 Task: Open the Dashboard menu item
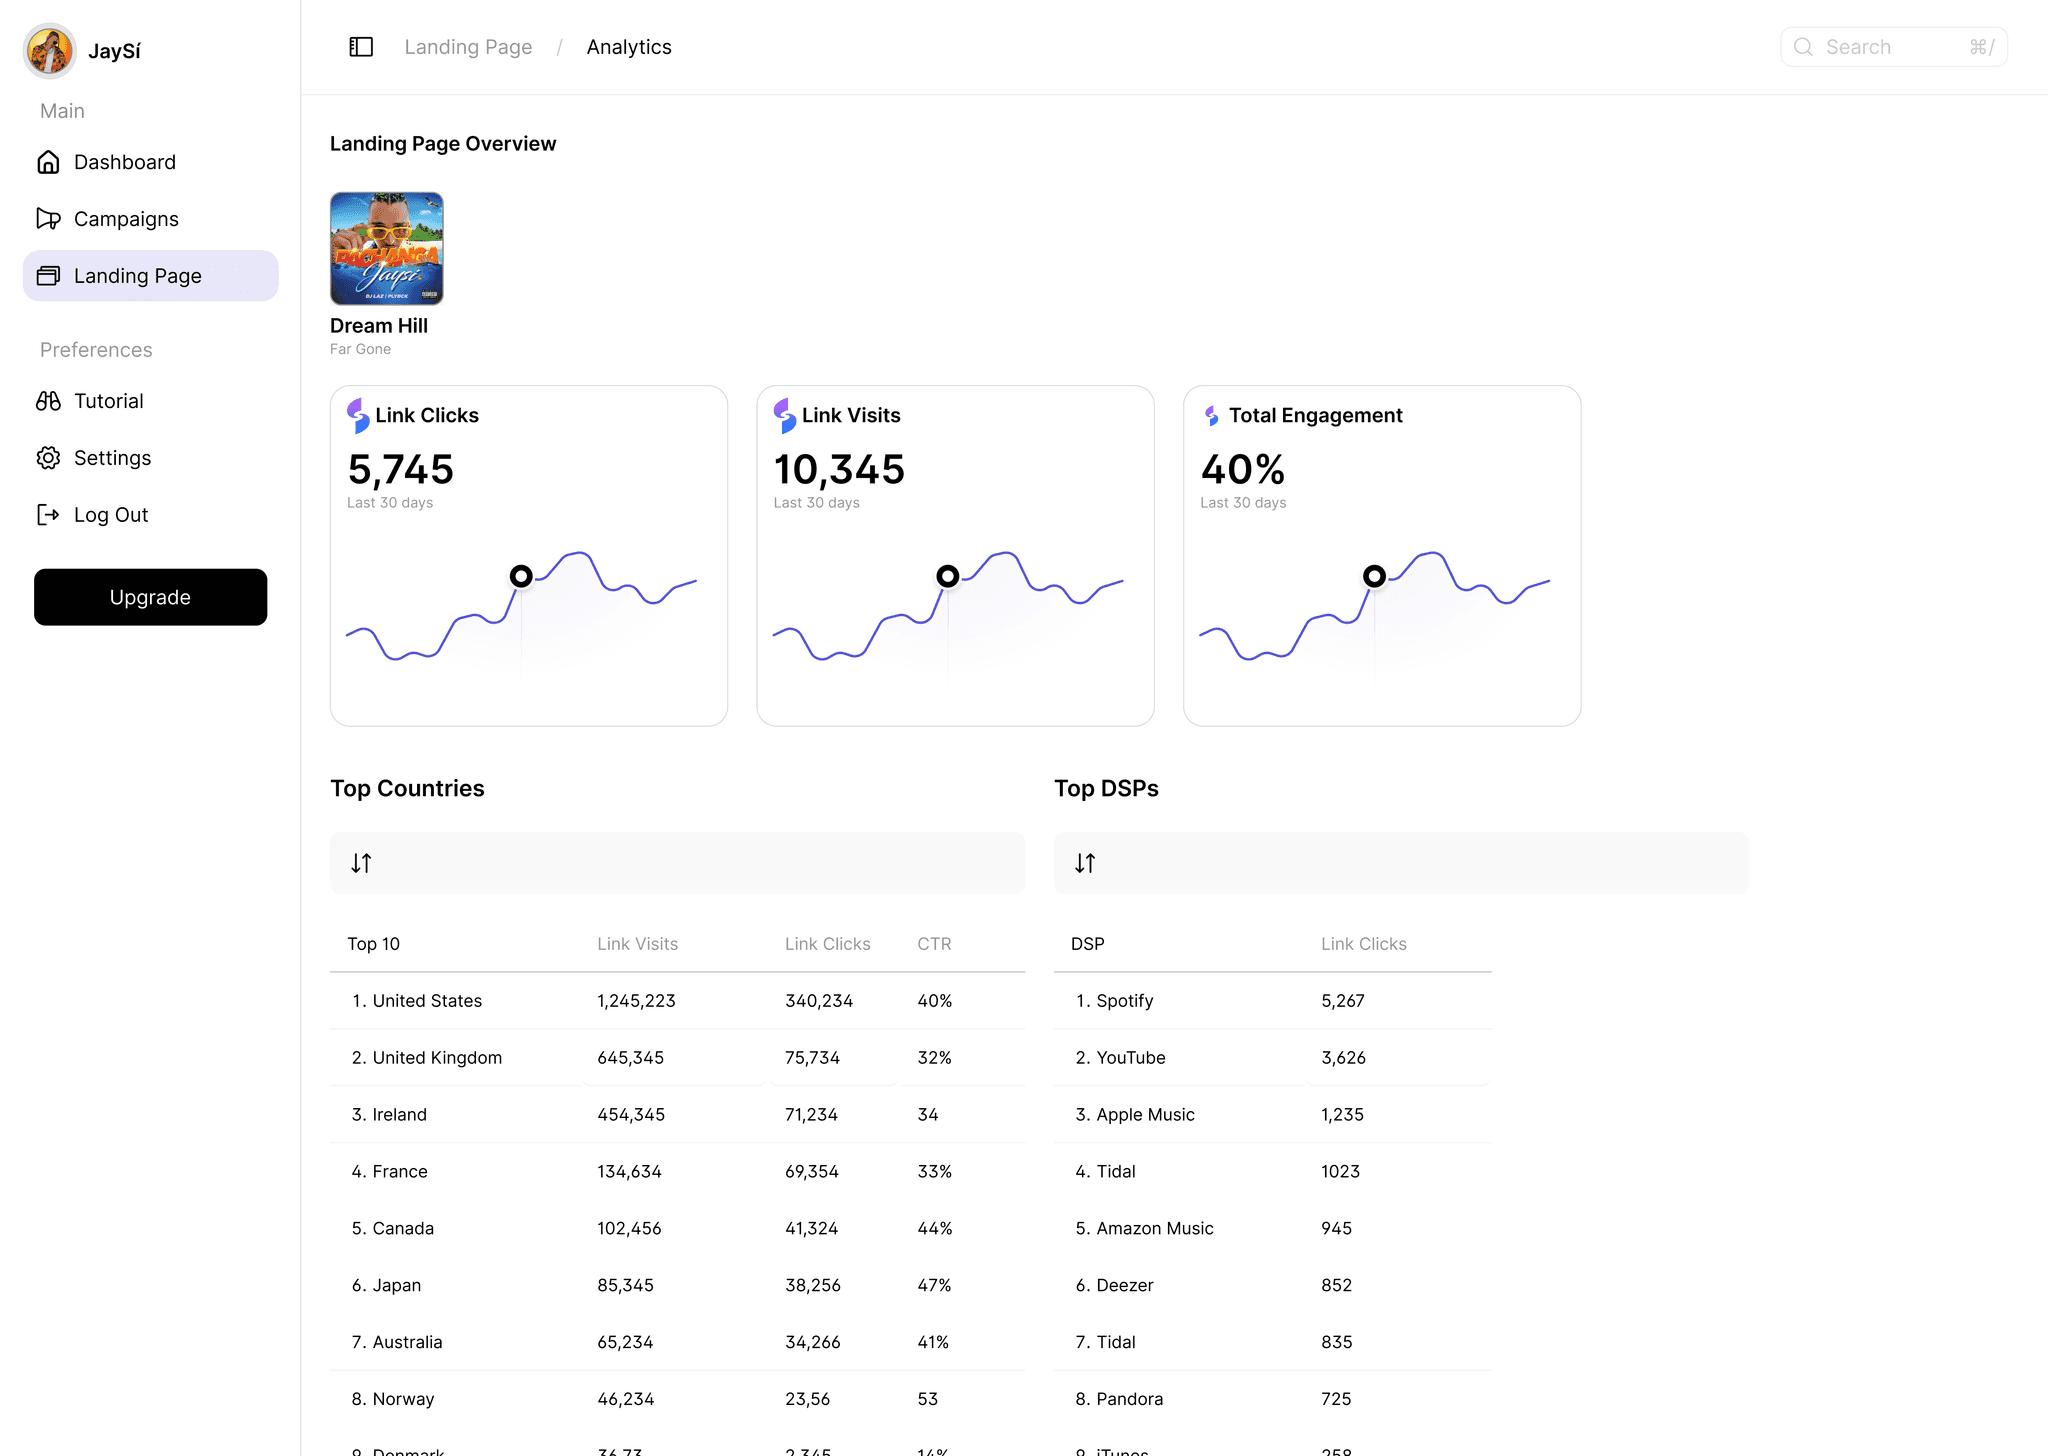pos(151,162)
